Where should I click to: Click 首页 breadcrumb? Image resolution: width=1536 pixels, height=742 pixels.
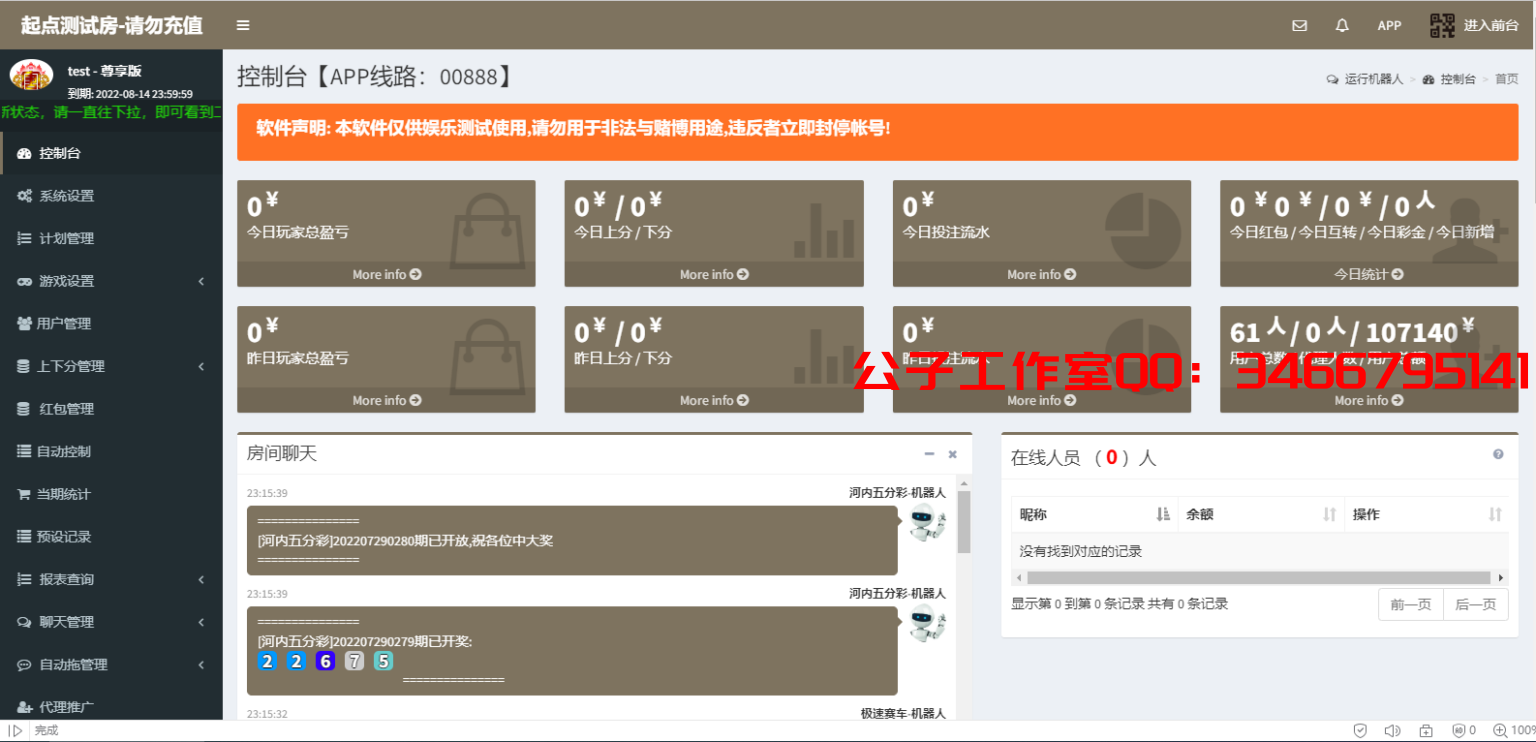click(x=1507, y=79)
